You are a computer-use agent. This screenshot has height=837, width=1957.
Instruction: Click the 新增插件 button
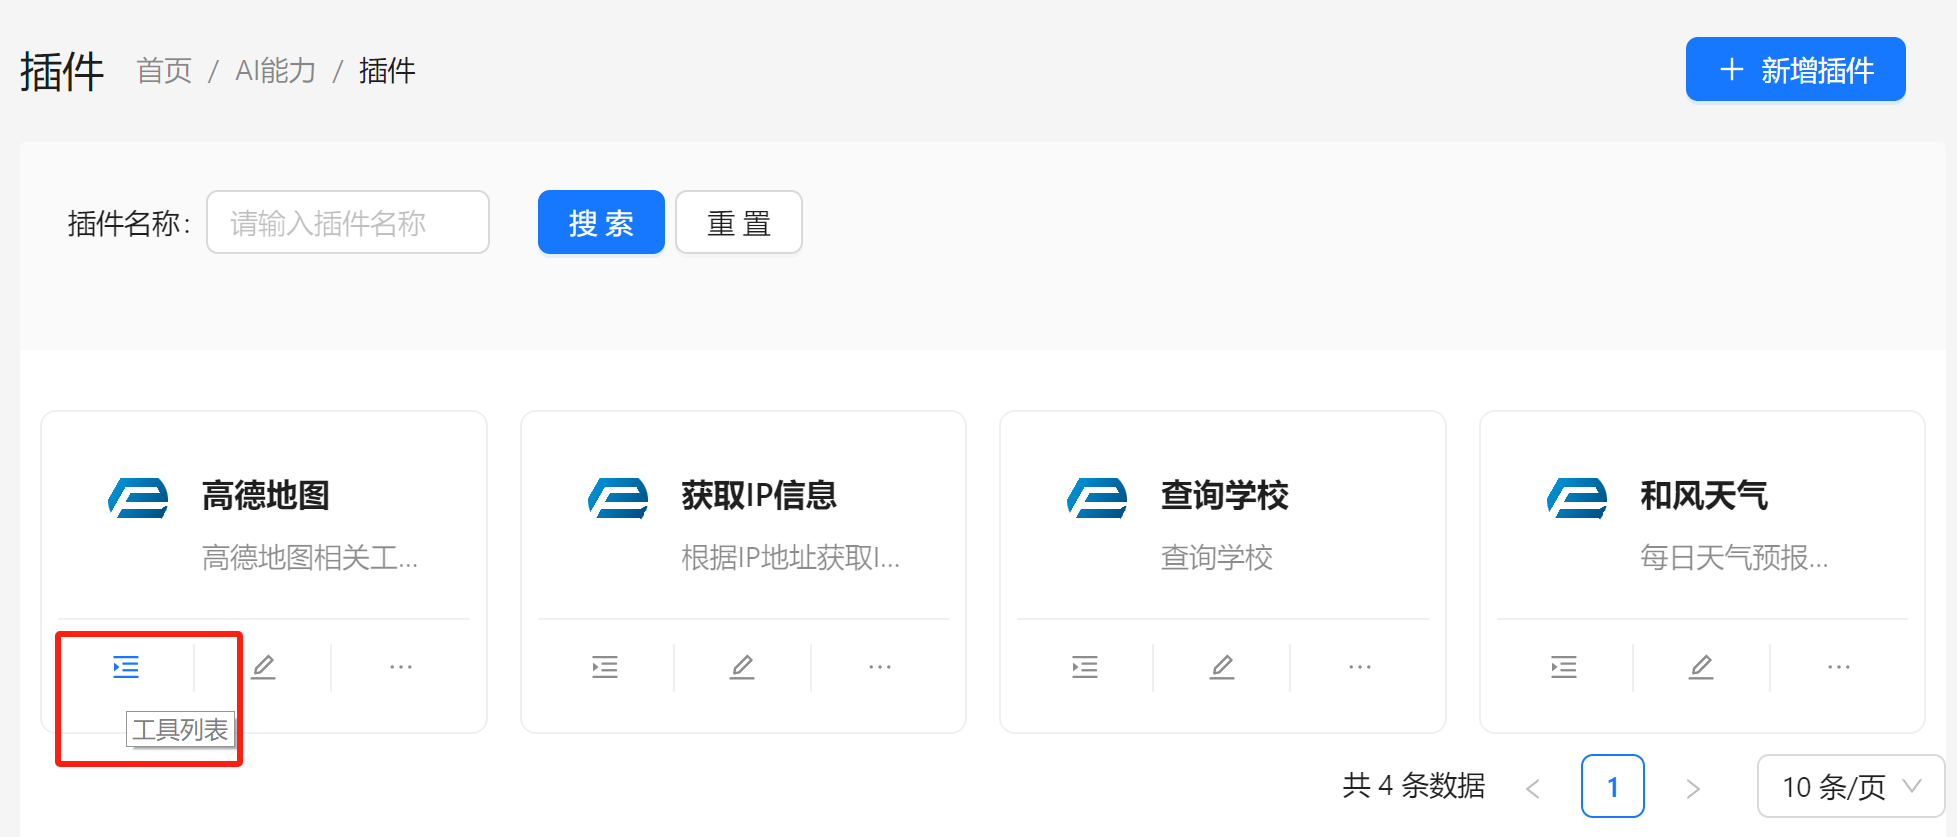tap(1795, 70)
